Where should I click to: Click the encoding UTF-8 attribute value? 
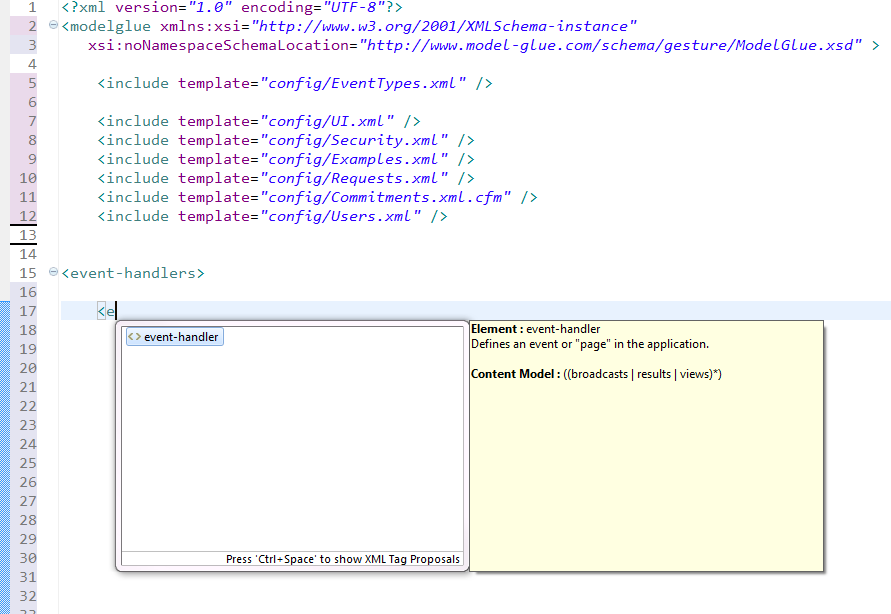pyautogui.click(x=354, y=7)
